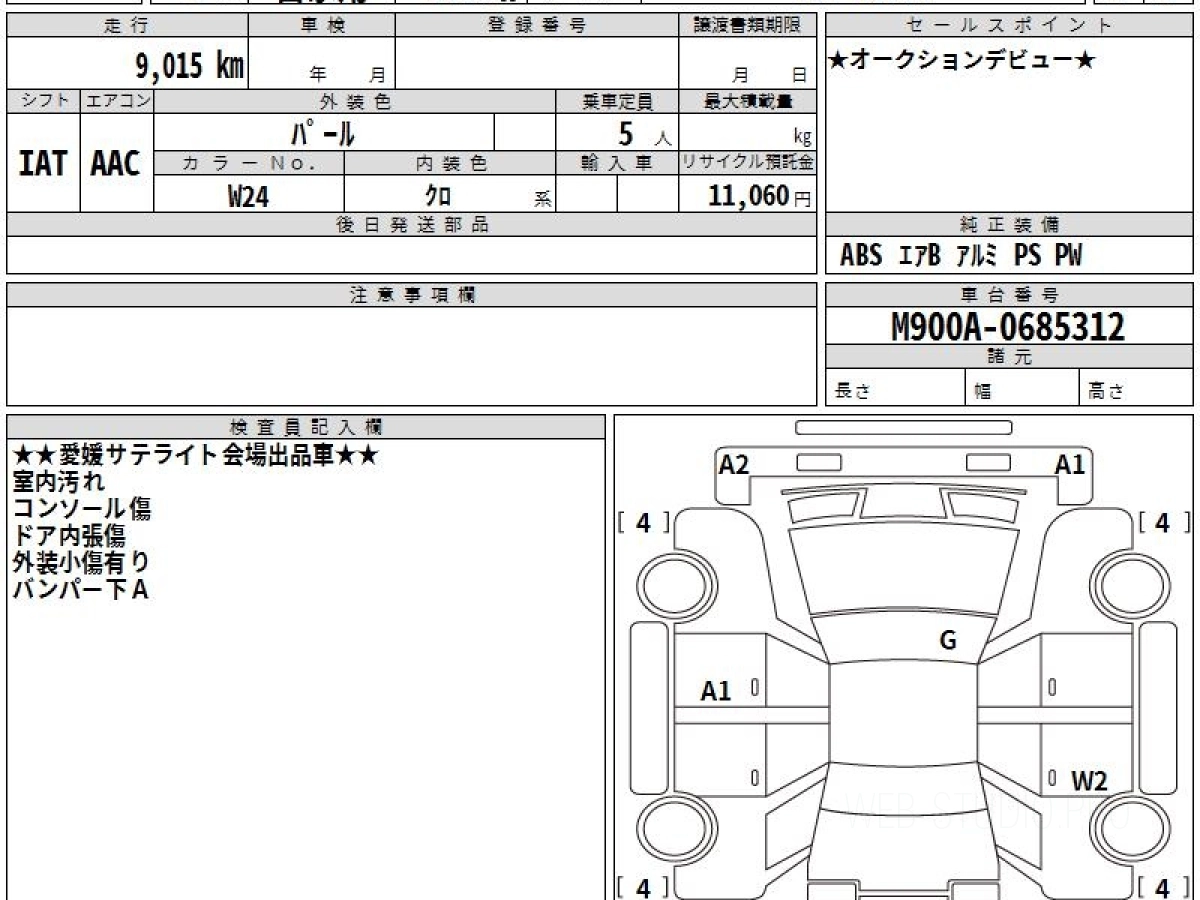Select the 内装色 header
Screen dimensions: 1200x900
point(450,163)
